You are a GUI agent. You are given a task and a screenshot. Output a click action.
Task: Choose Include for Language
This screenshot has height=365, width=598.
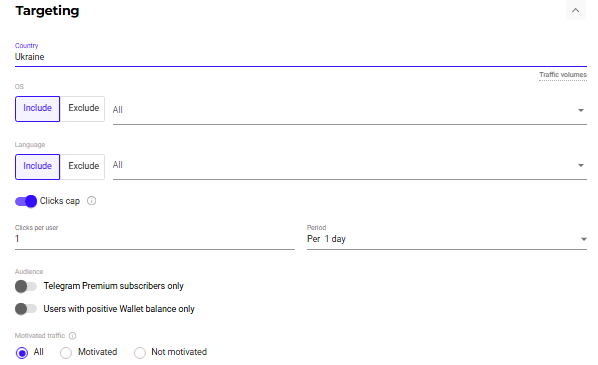37,167
